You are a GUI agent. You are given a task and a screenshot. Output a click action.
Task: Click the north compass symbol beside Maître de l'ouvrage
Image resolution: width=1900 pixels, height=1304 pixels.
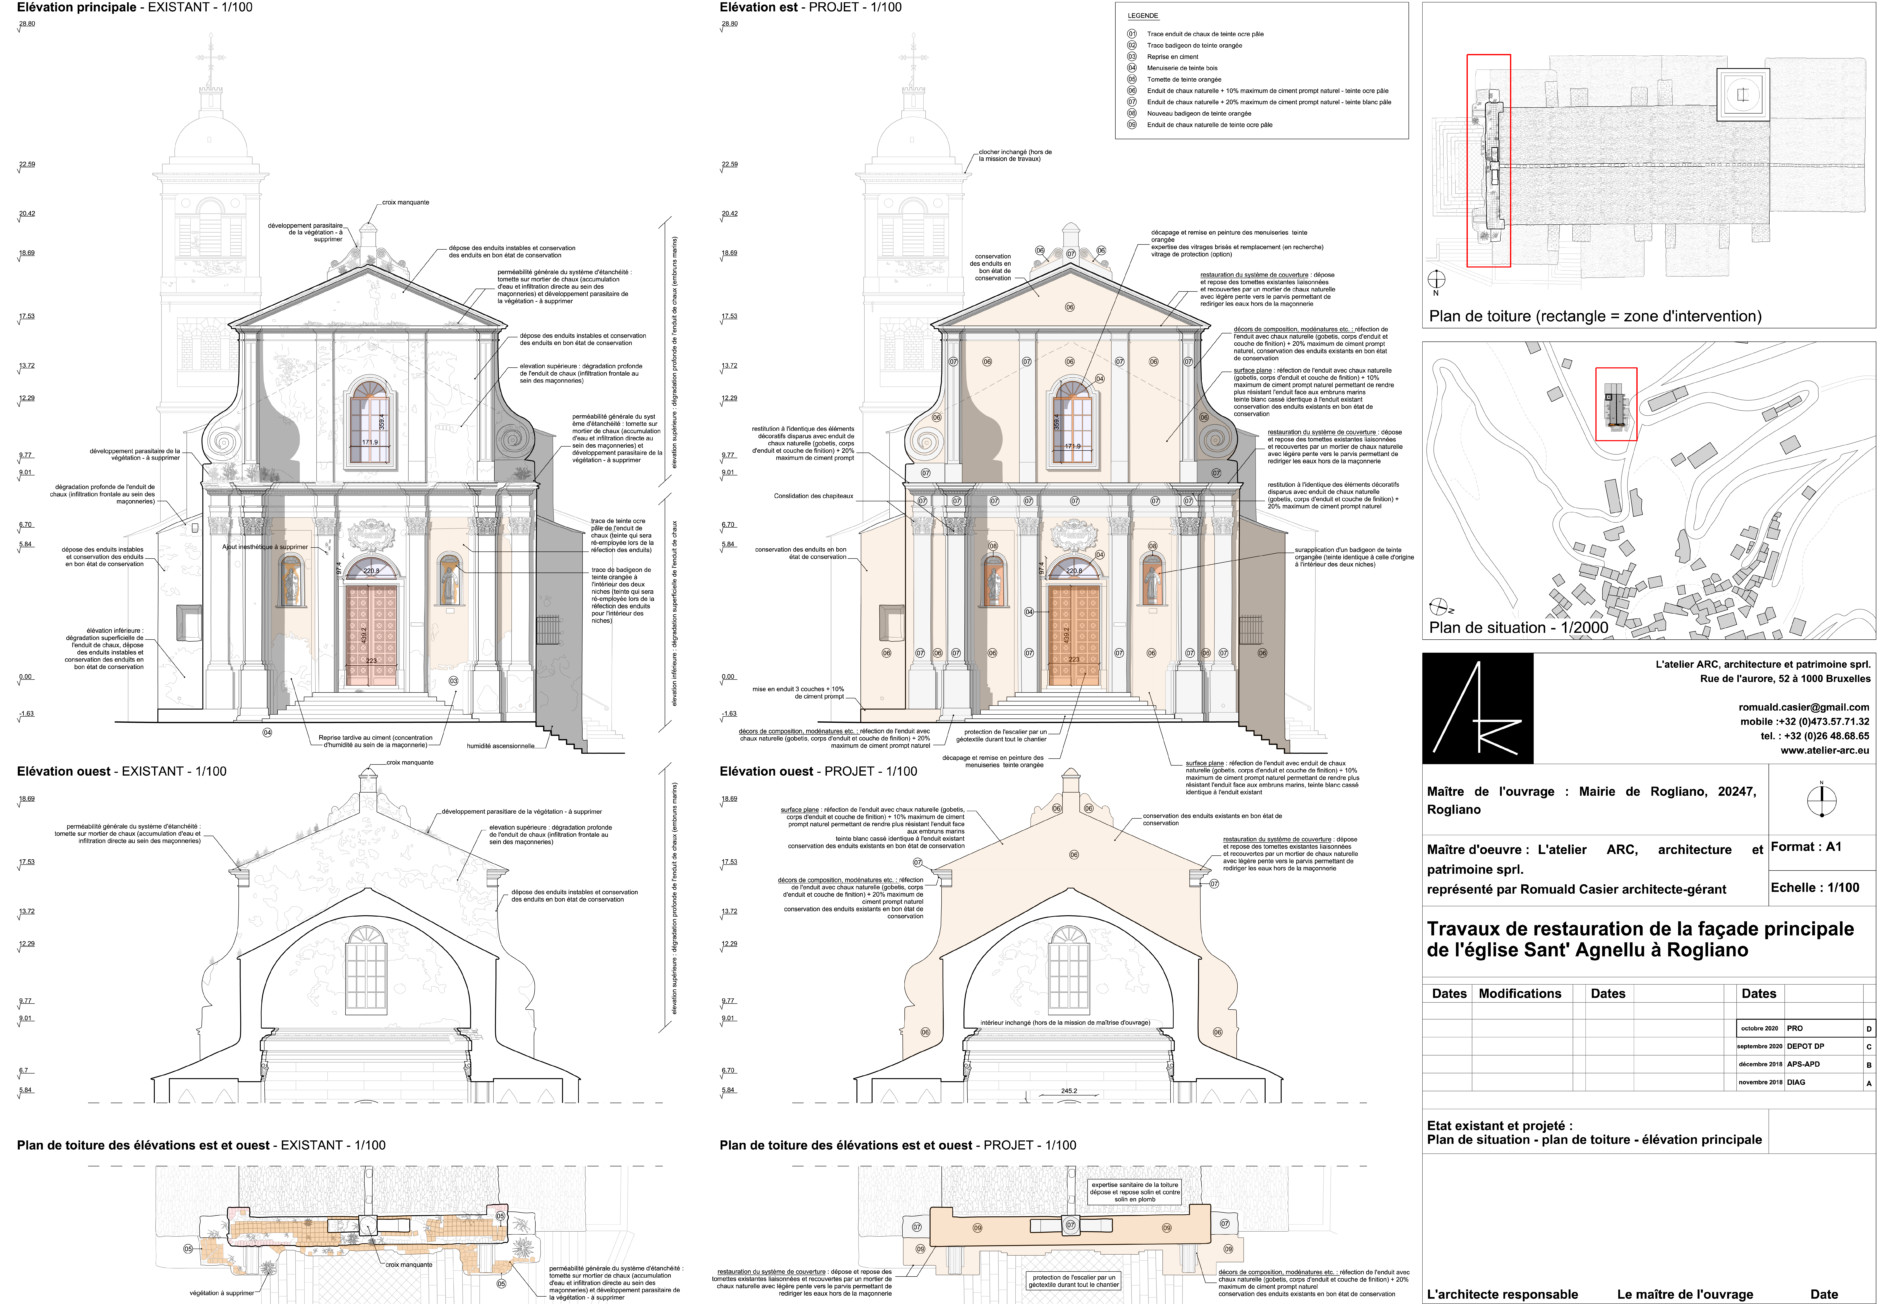(1821, 799)
